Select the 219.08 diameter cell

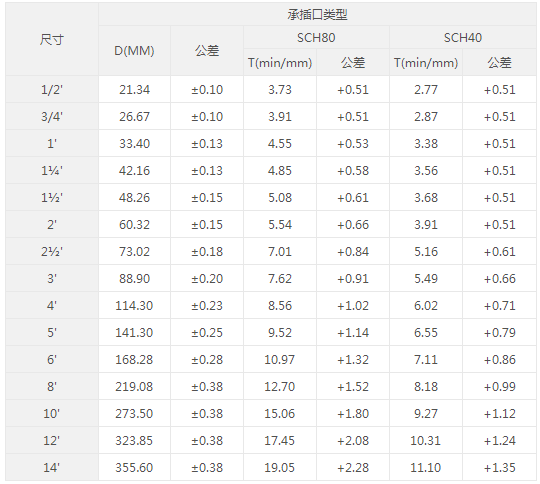(134, 387)
